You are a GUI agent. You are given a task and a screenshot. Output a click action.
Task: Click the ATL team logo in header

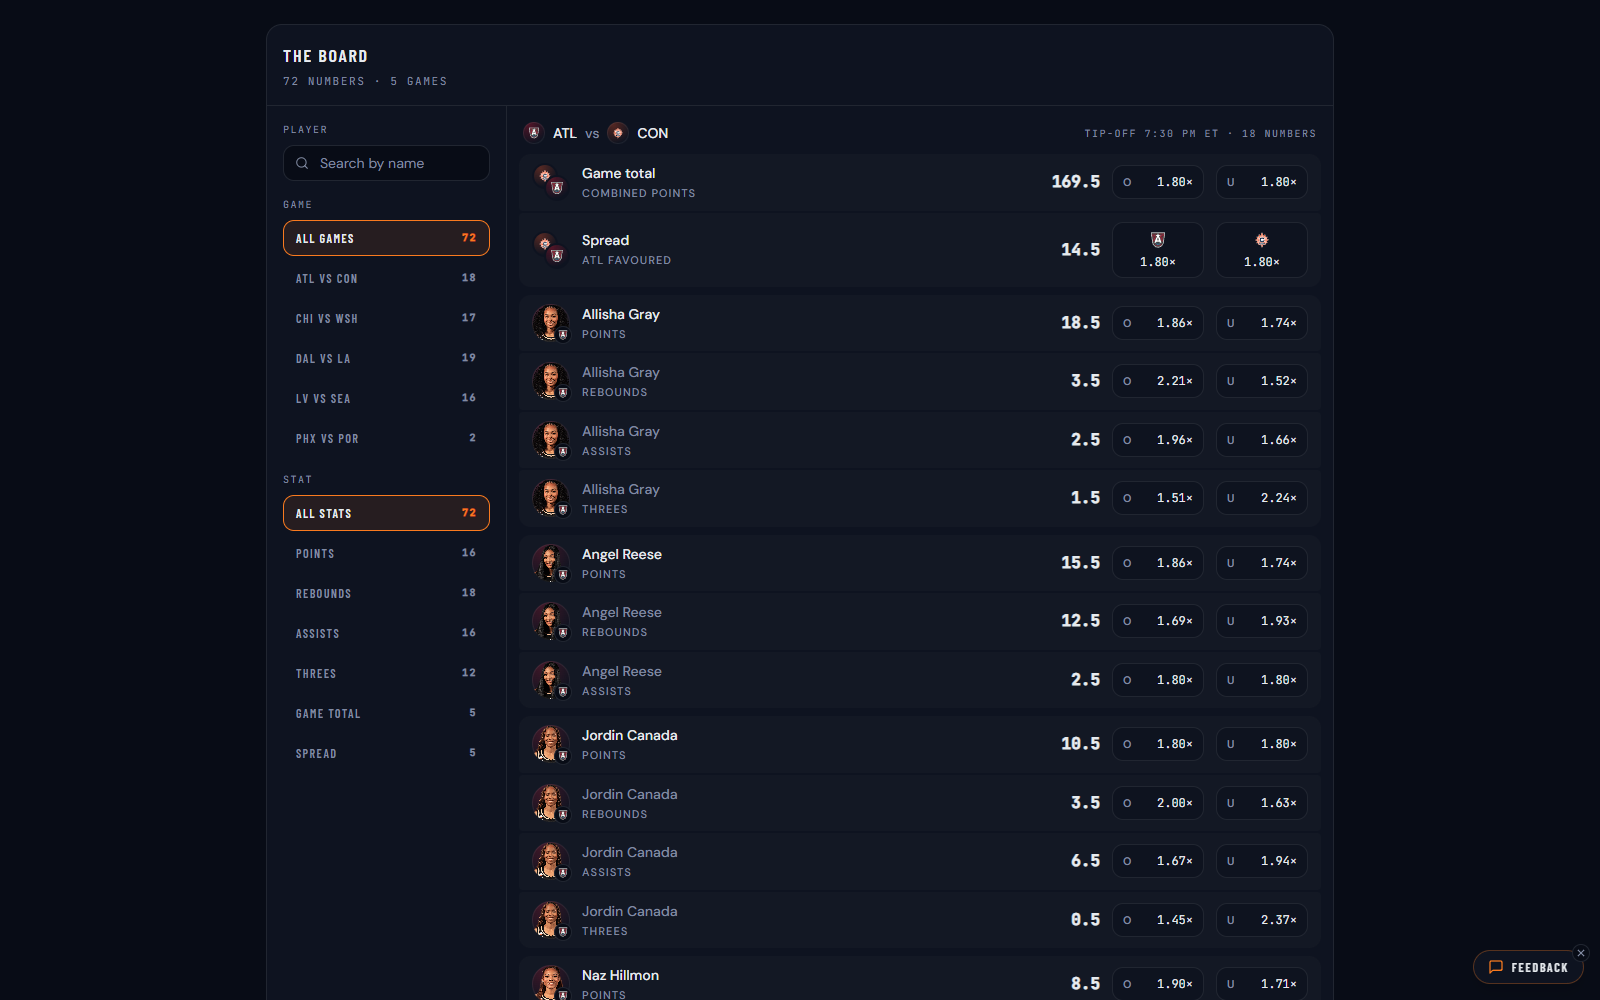(x=534, y=133)
